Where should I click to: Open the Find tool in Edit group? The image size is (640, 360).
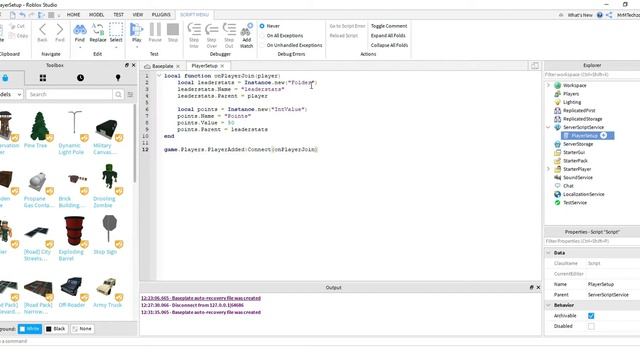pyautogui.click(x=80, y=33)
